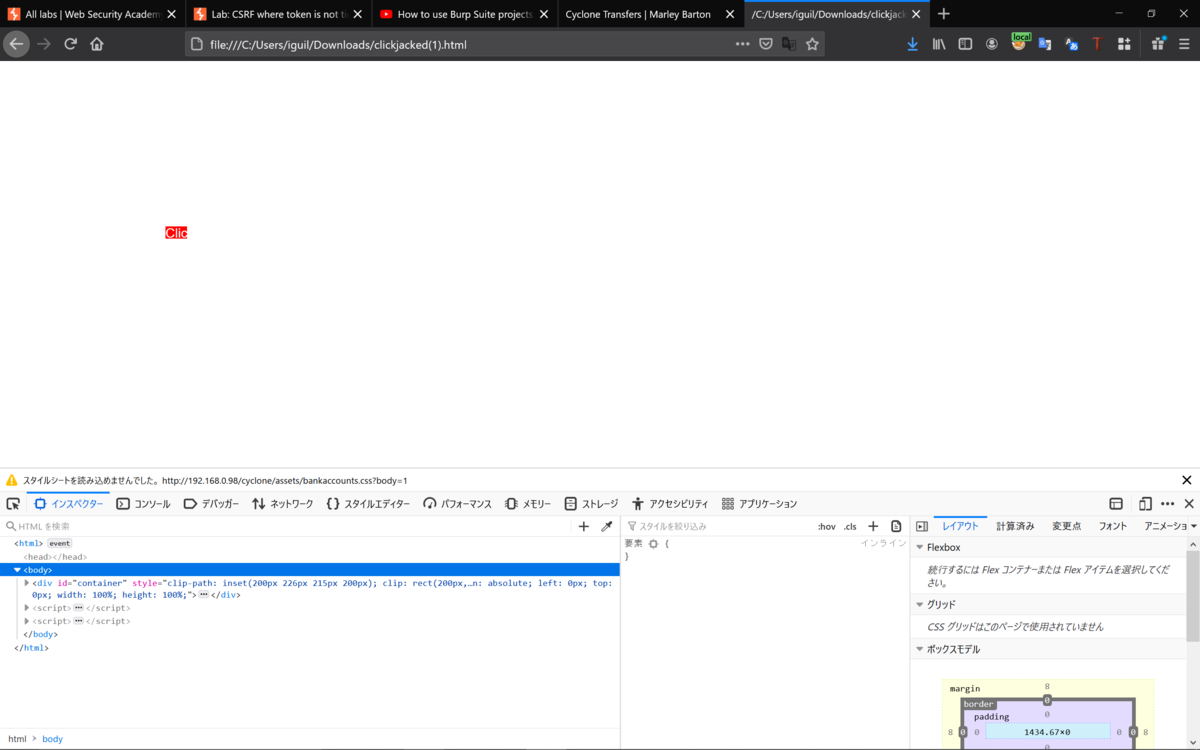Reload the current page
This screenshot has width=1200, height=750.
click(70, 44)
